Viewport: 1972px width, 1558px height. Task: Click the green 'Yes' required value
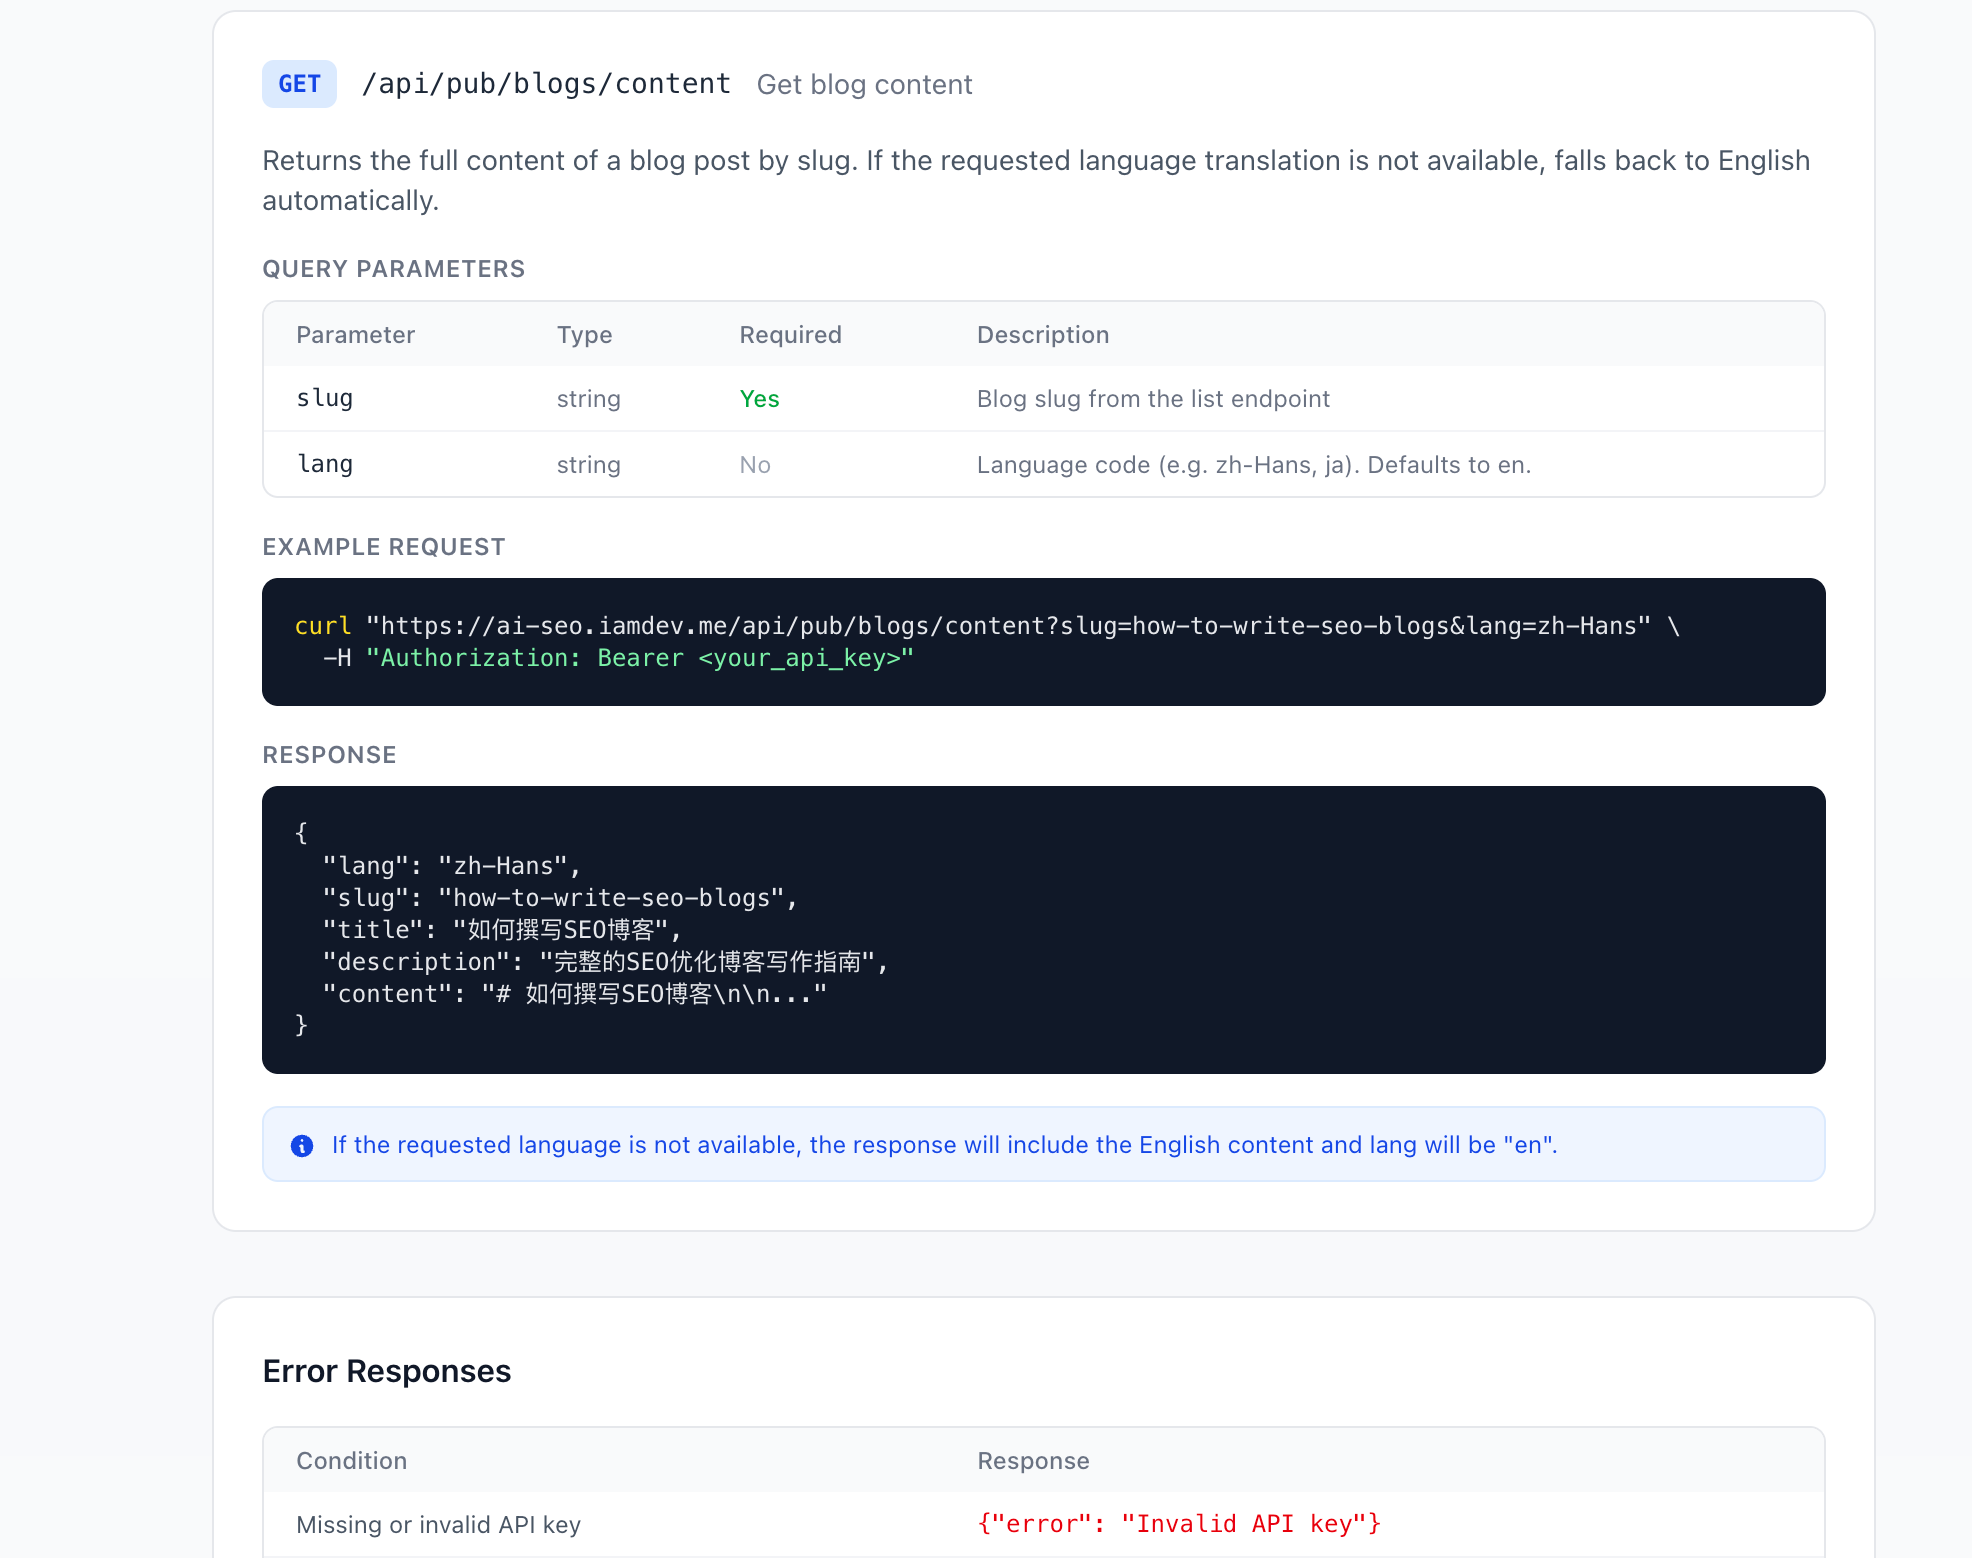pyautogui.click(x=759, y=399)
